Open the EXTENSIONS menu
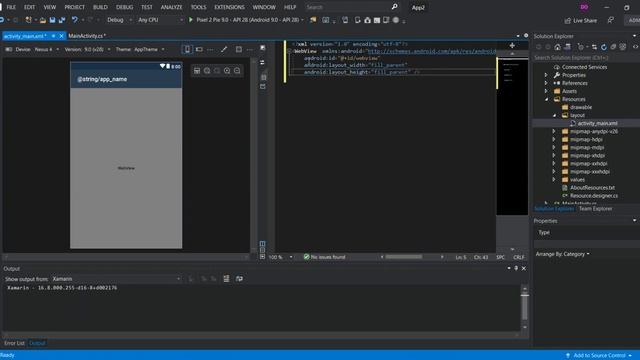The height and width of the screenshot is (360, 640). [x=229, y=7]
